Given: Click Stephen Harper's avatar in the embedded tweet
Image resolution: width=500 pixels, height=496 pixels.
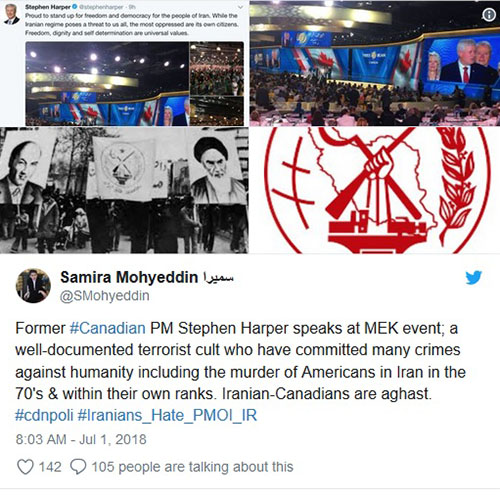Looking at the screenshot, I should (12, 15).
